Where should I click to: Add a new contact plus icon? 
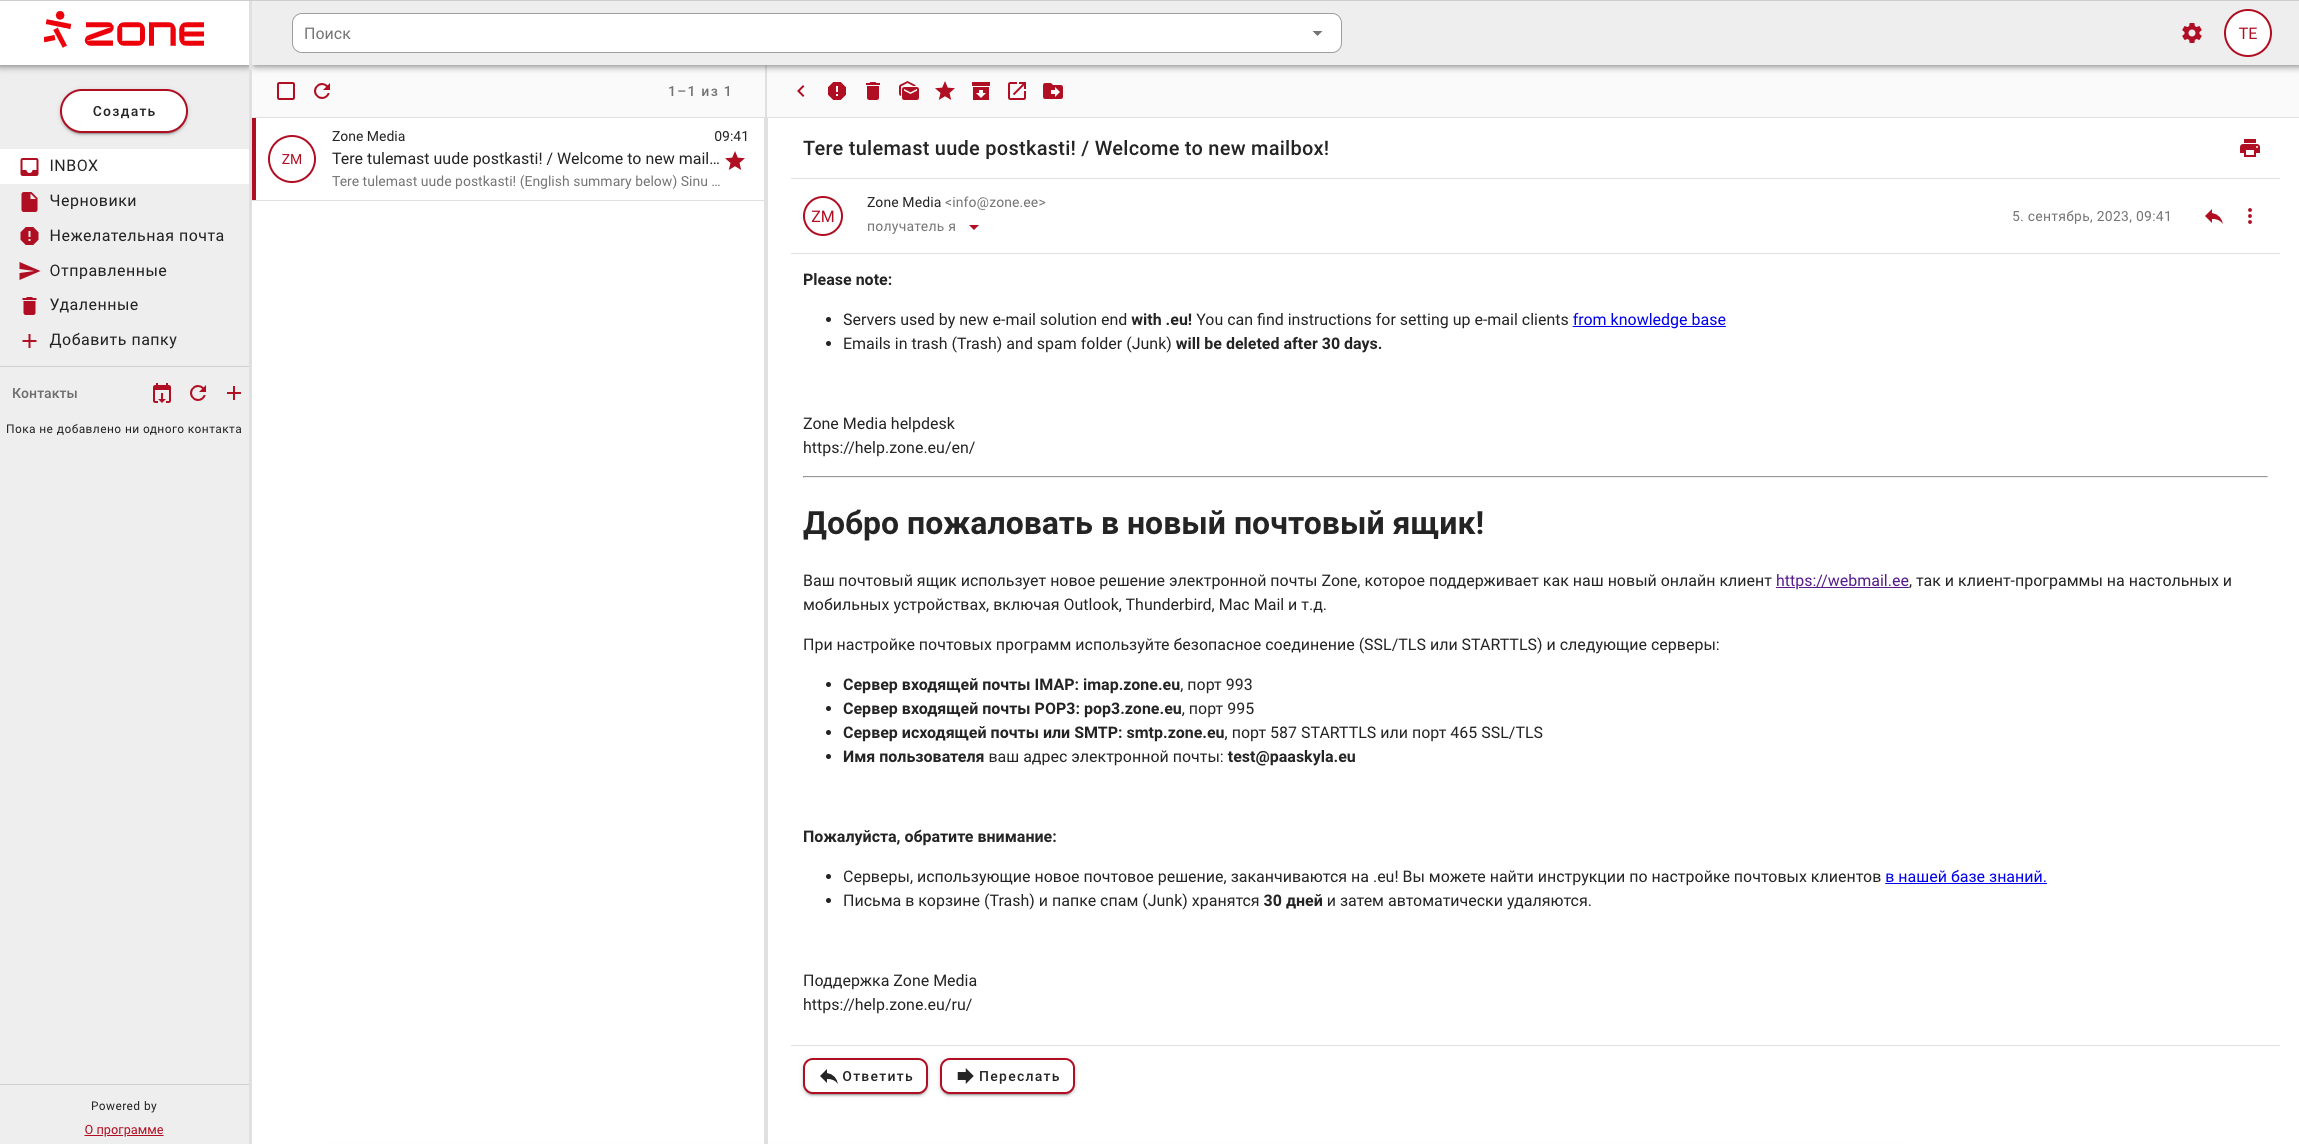[234, 393]
